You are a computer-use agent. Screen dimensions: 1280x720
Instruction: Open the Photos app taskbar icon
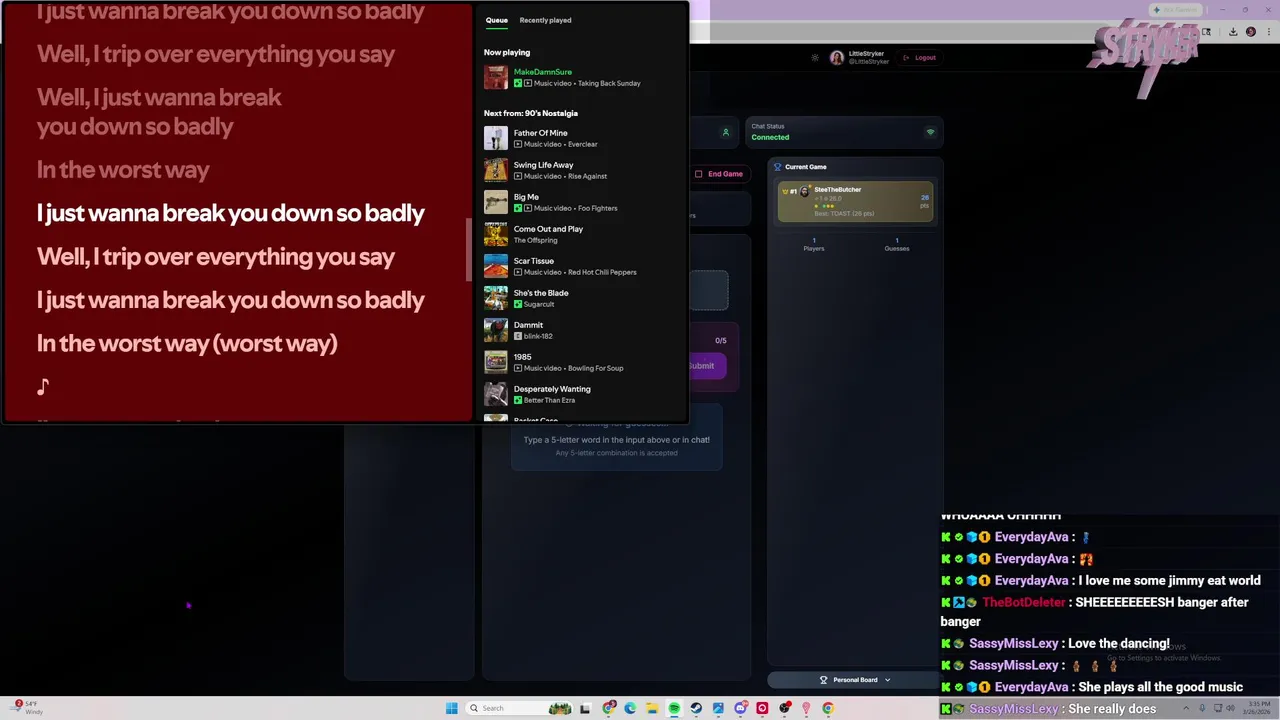[x=718, y=708]
